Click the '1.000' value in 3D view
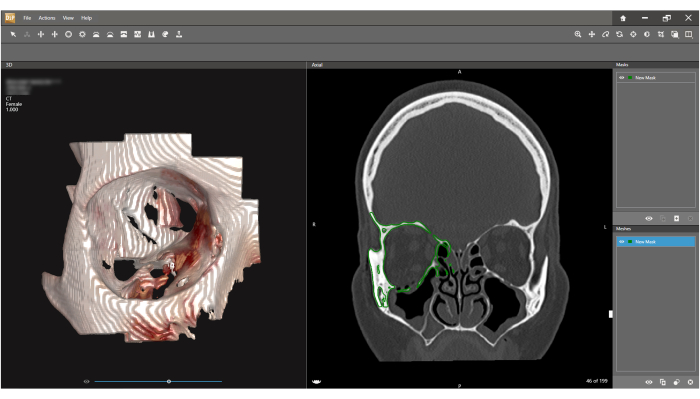Viewport: 700px width, 399px height. (12, 109)
